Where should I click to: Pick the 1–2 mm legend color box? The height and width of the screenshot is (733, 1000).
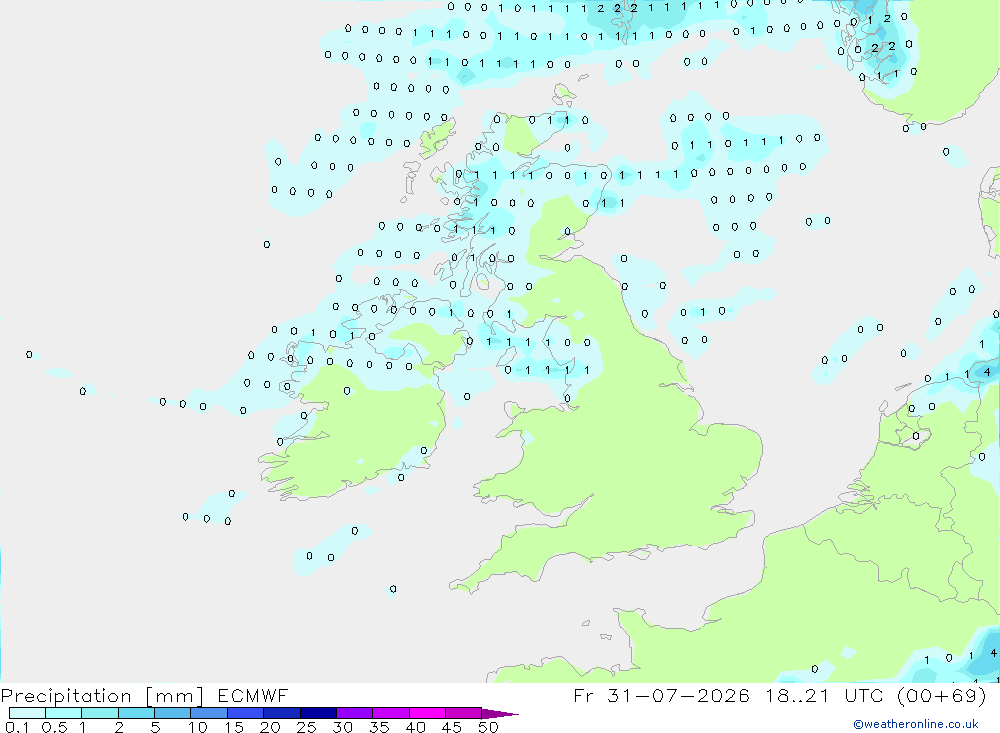(100, 713)
